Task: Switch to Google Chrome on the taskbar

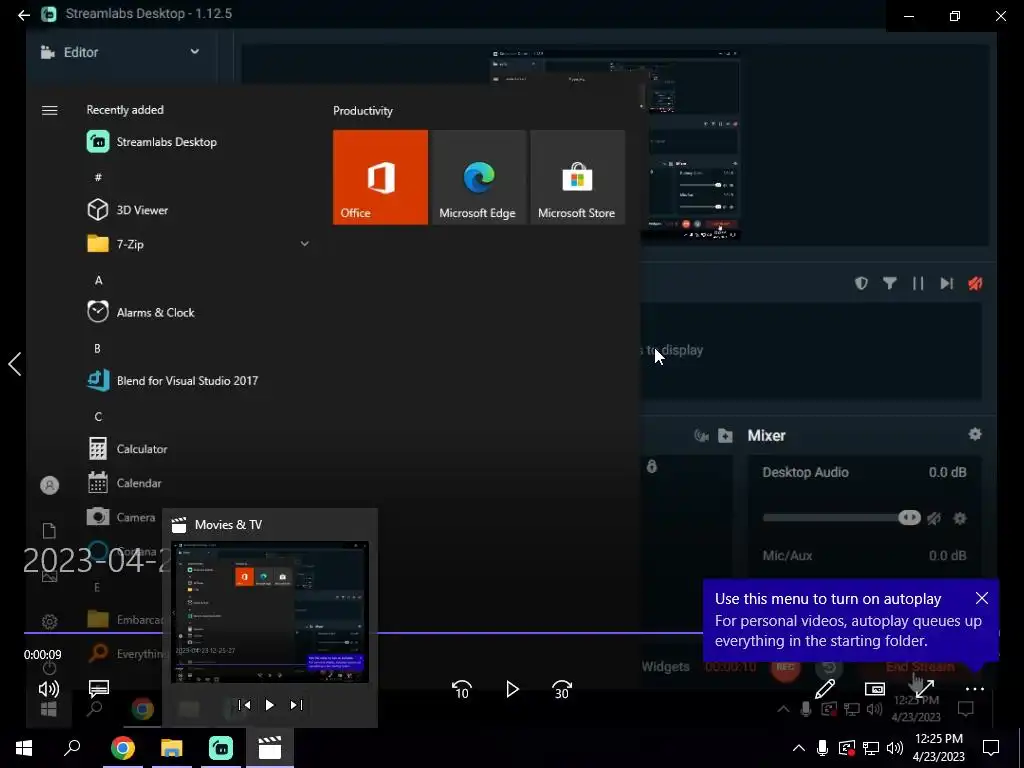Action: (122, 748)
